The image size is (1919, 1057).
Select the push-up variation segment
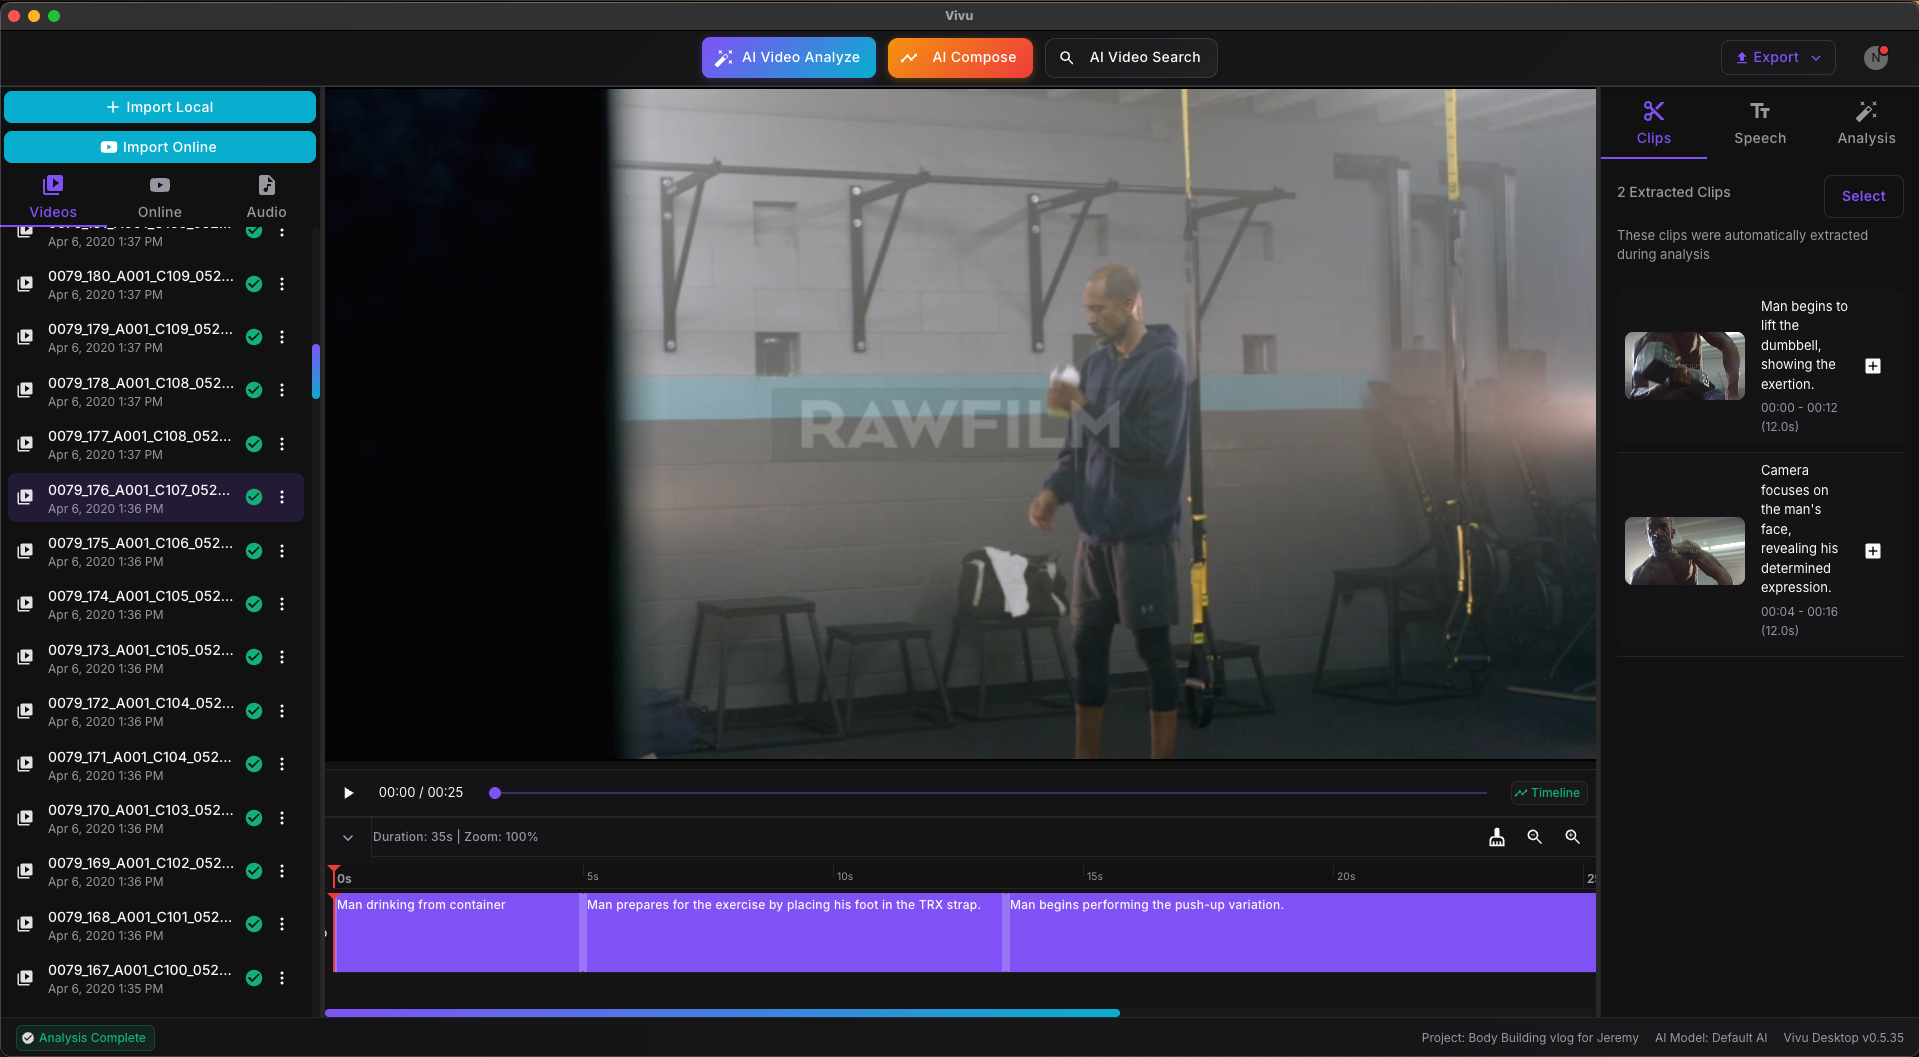point(1302,932)
